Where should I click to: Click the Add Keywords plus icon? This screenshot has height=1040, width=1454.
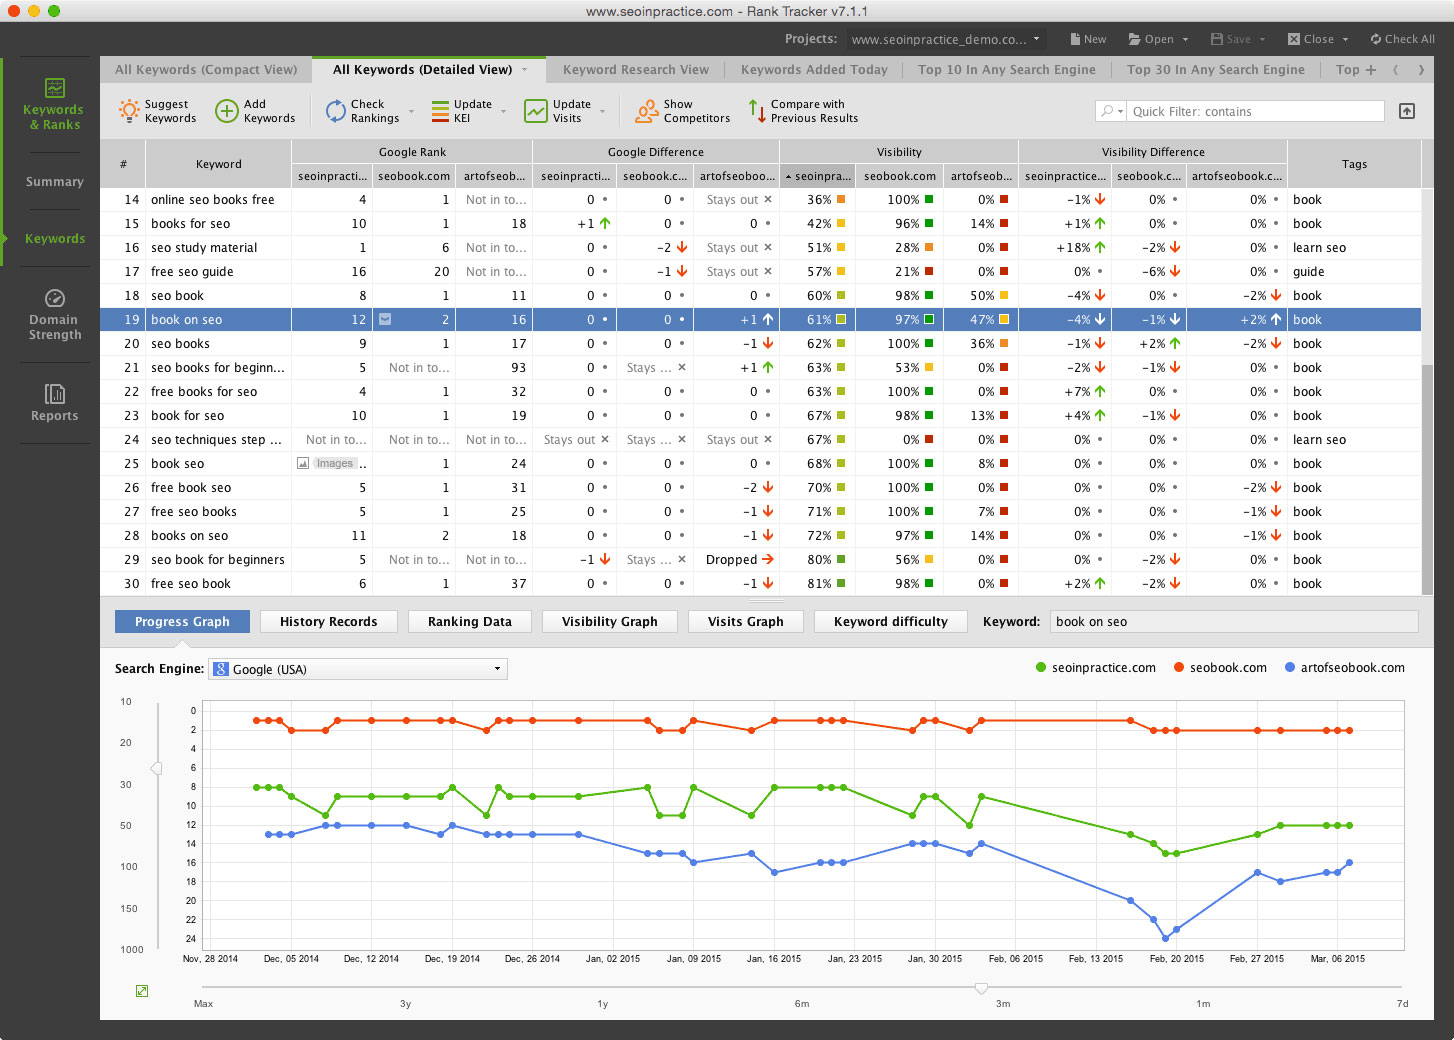[x=227, y=111]
